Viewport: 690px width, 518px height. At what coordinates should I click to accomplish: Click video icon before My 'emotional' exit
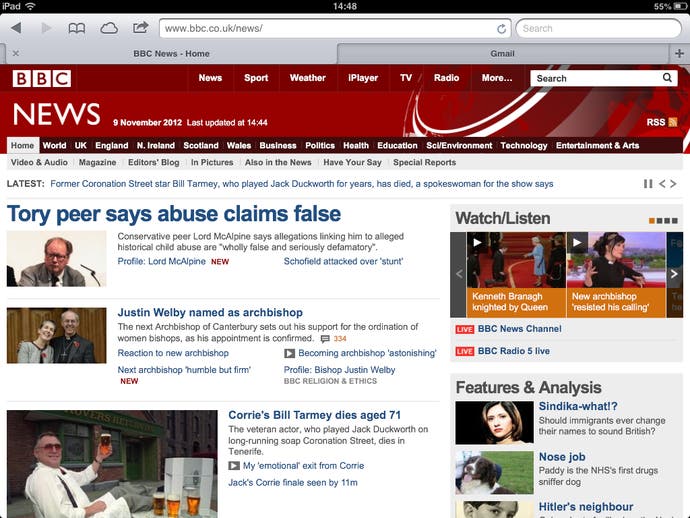coord(234,466)
